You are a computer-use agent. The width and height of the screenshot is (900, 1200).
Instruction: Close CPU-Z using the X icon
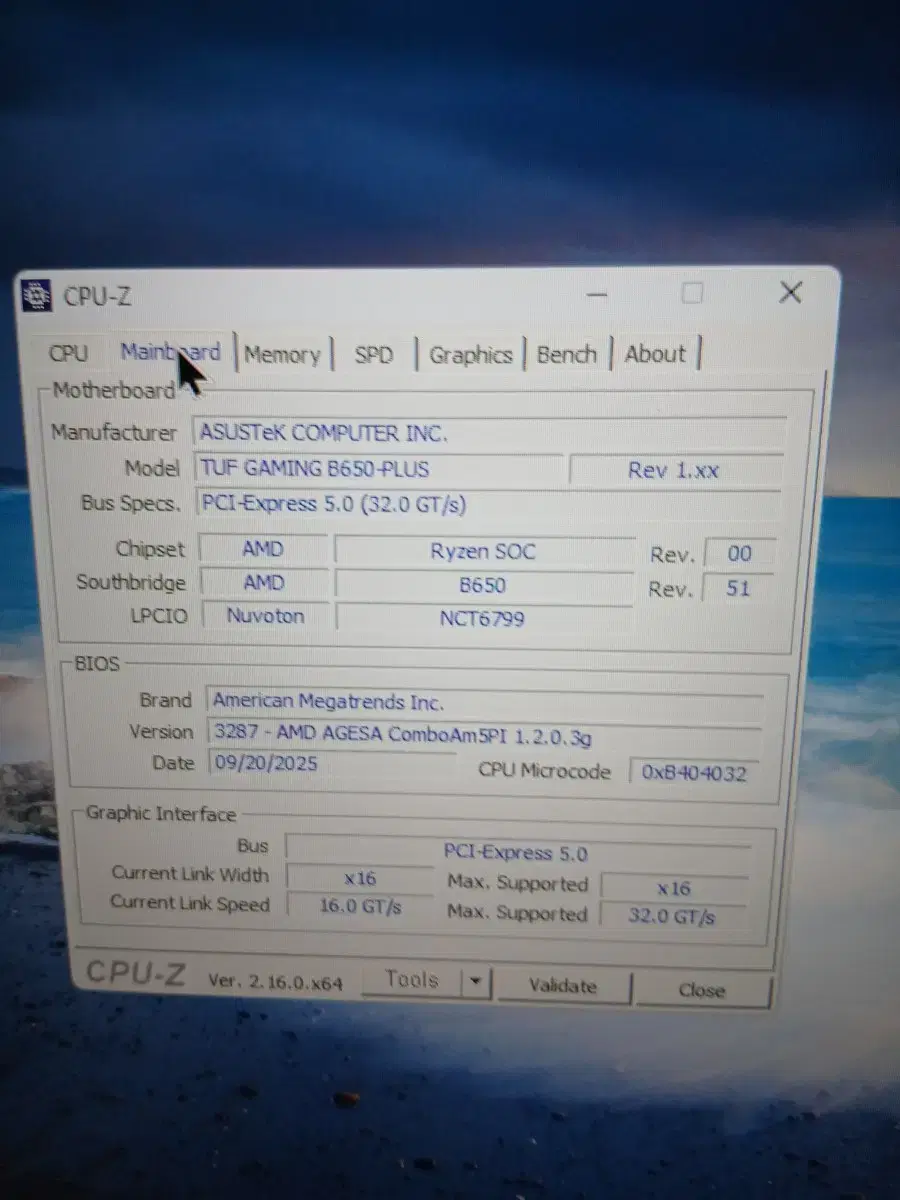(x=790, y=292)
